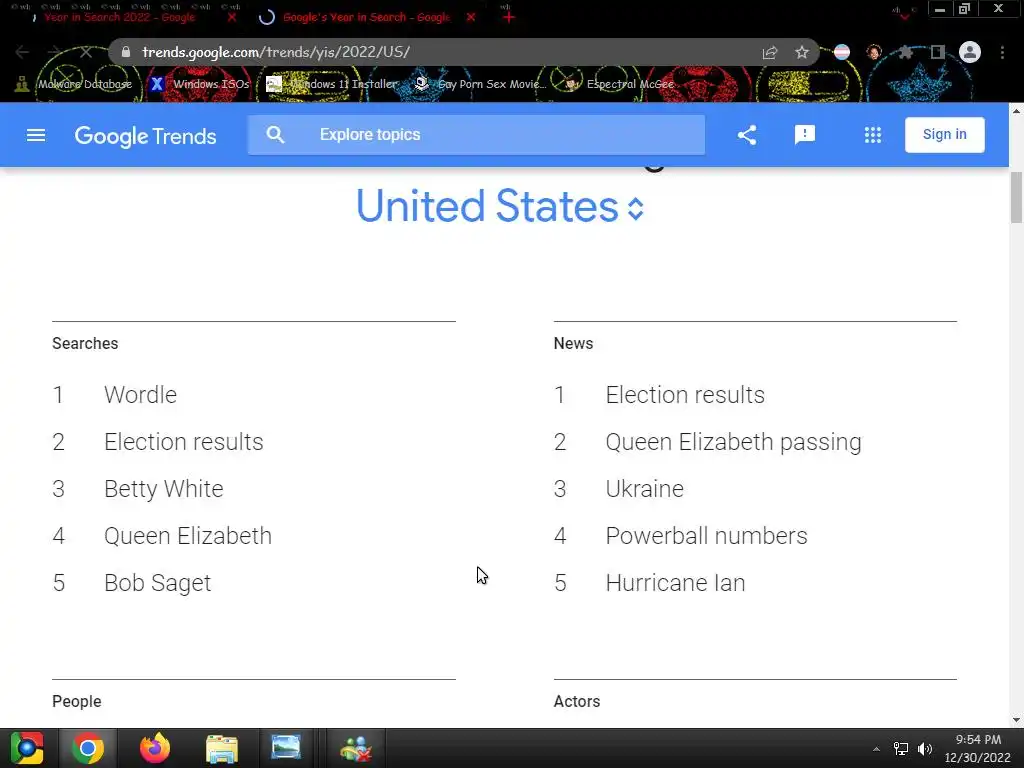Go back to the previous page
Screen dimensions: 1024x768
(22, 52)
